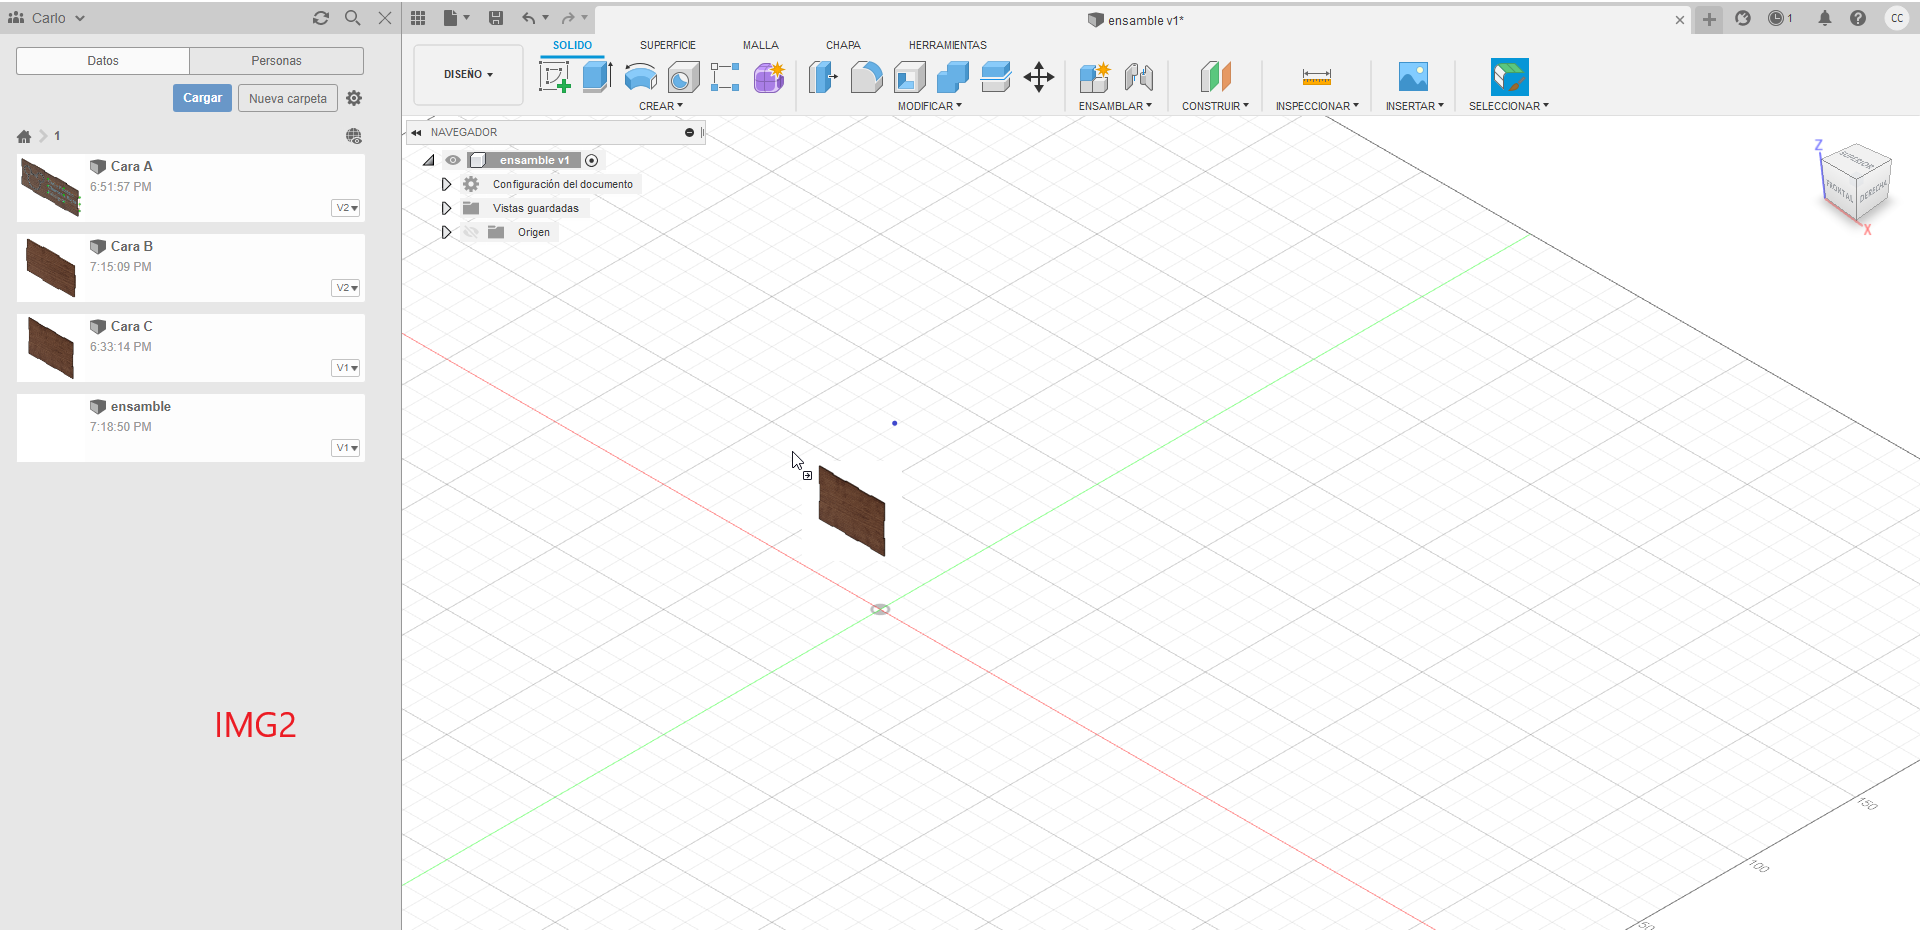The width and height of the screenshot is (1920, 930).
Task: Expand Configuración del documento
Action: point(446,184)
